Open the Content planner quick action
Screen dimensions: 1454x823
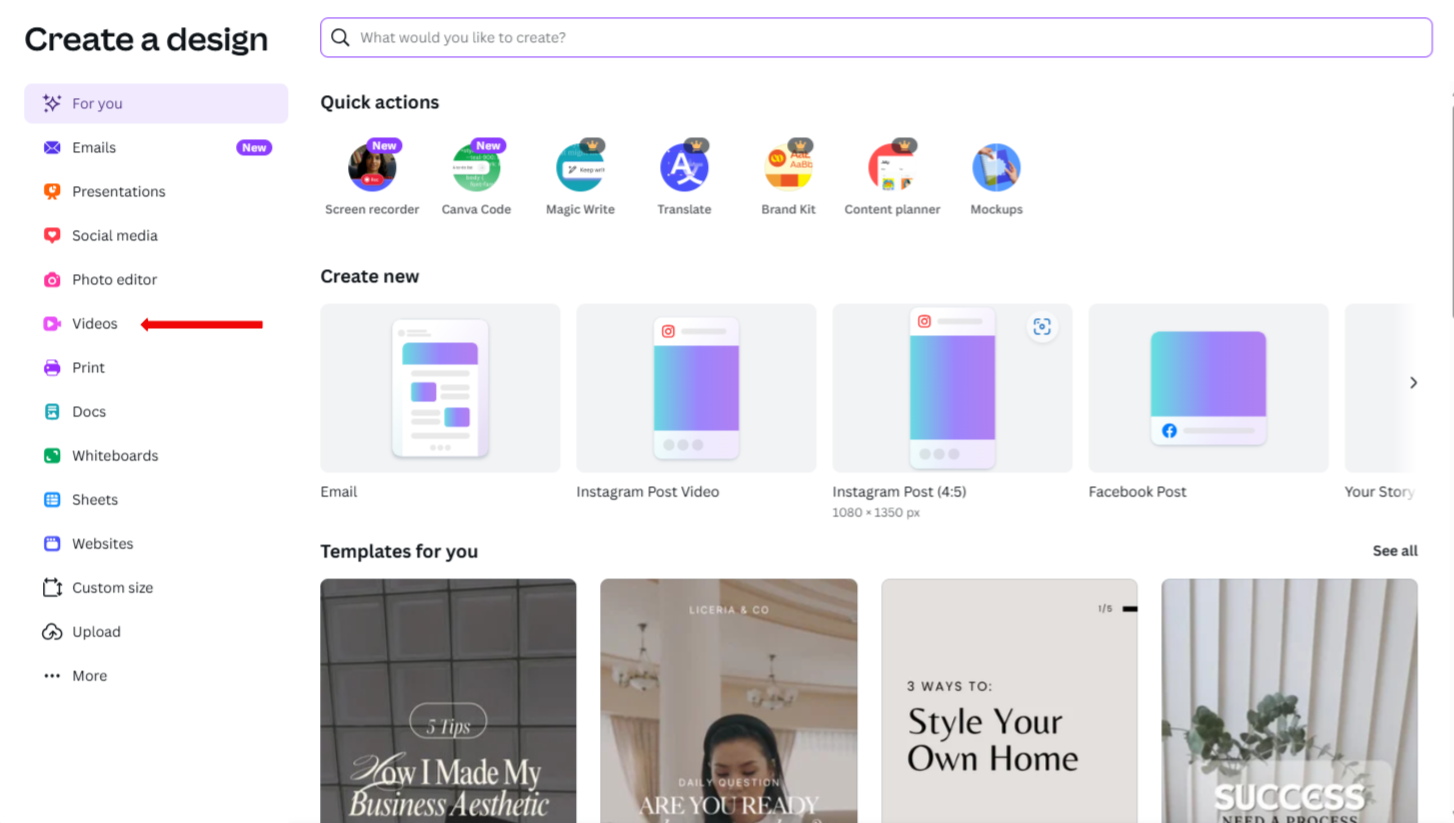coord(892,168)
